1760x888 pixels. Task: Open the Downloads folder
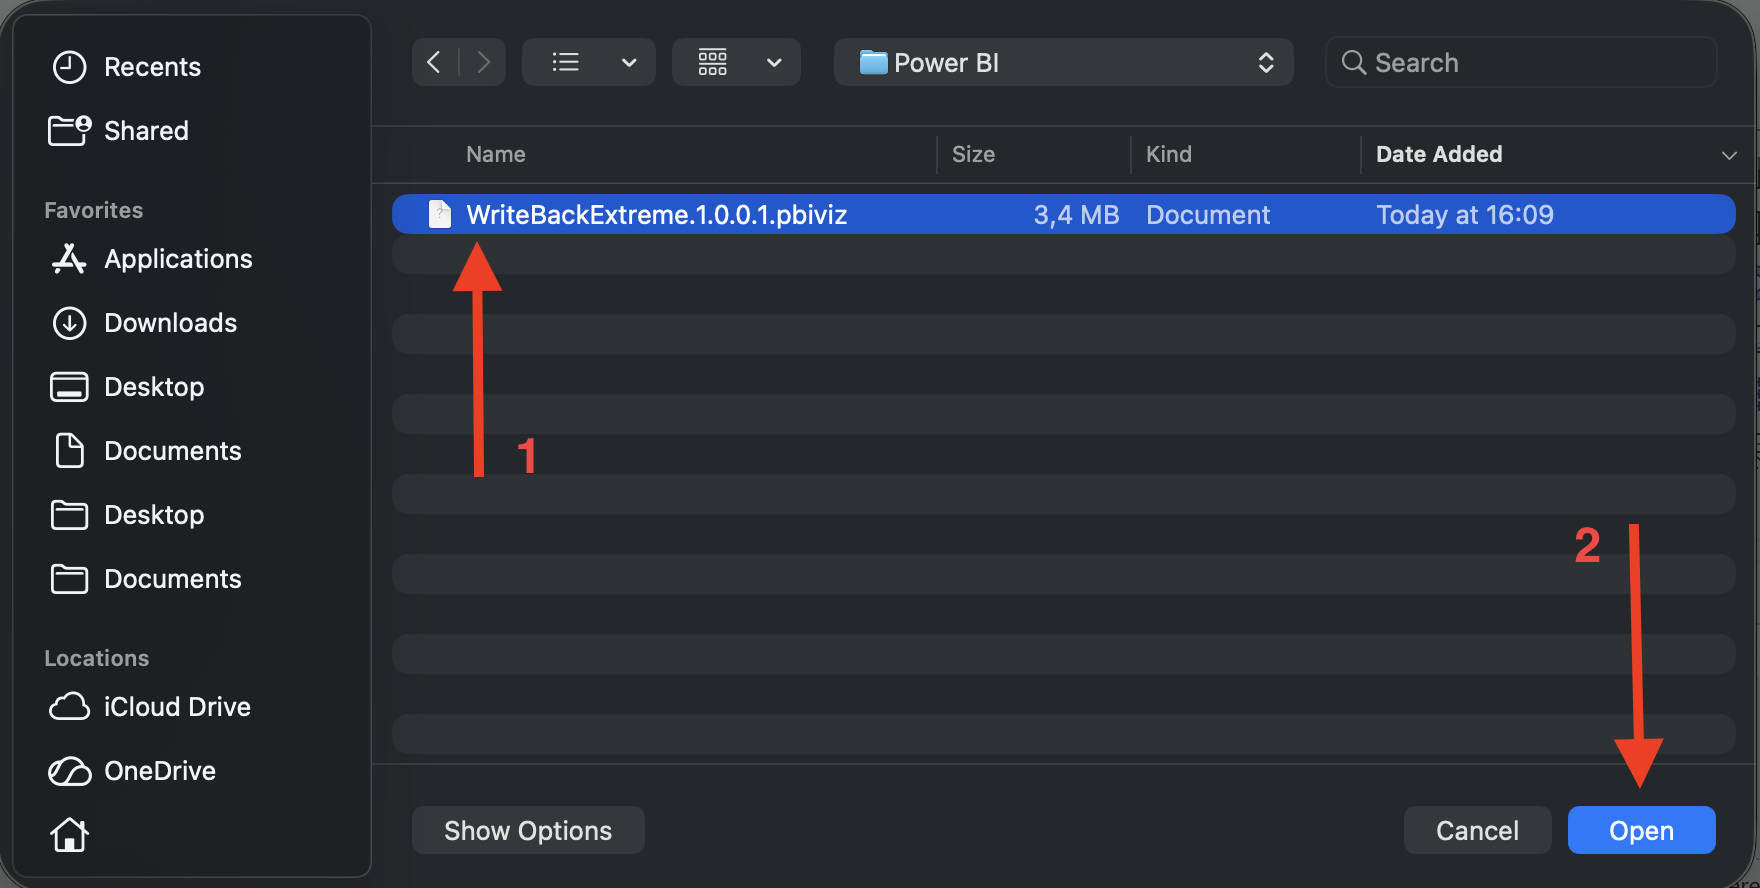(x=170, y=323)
